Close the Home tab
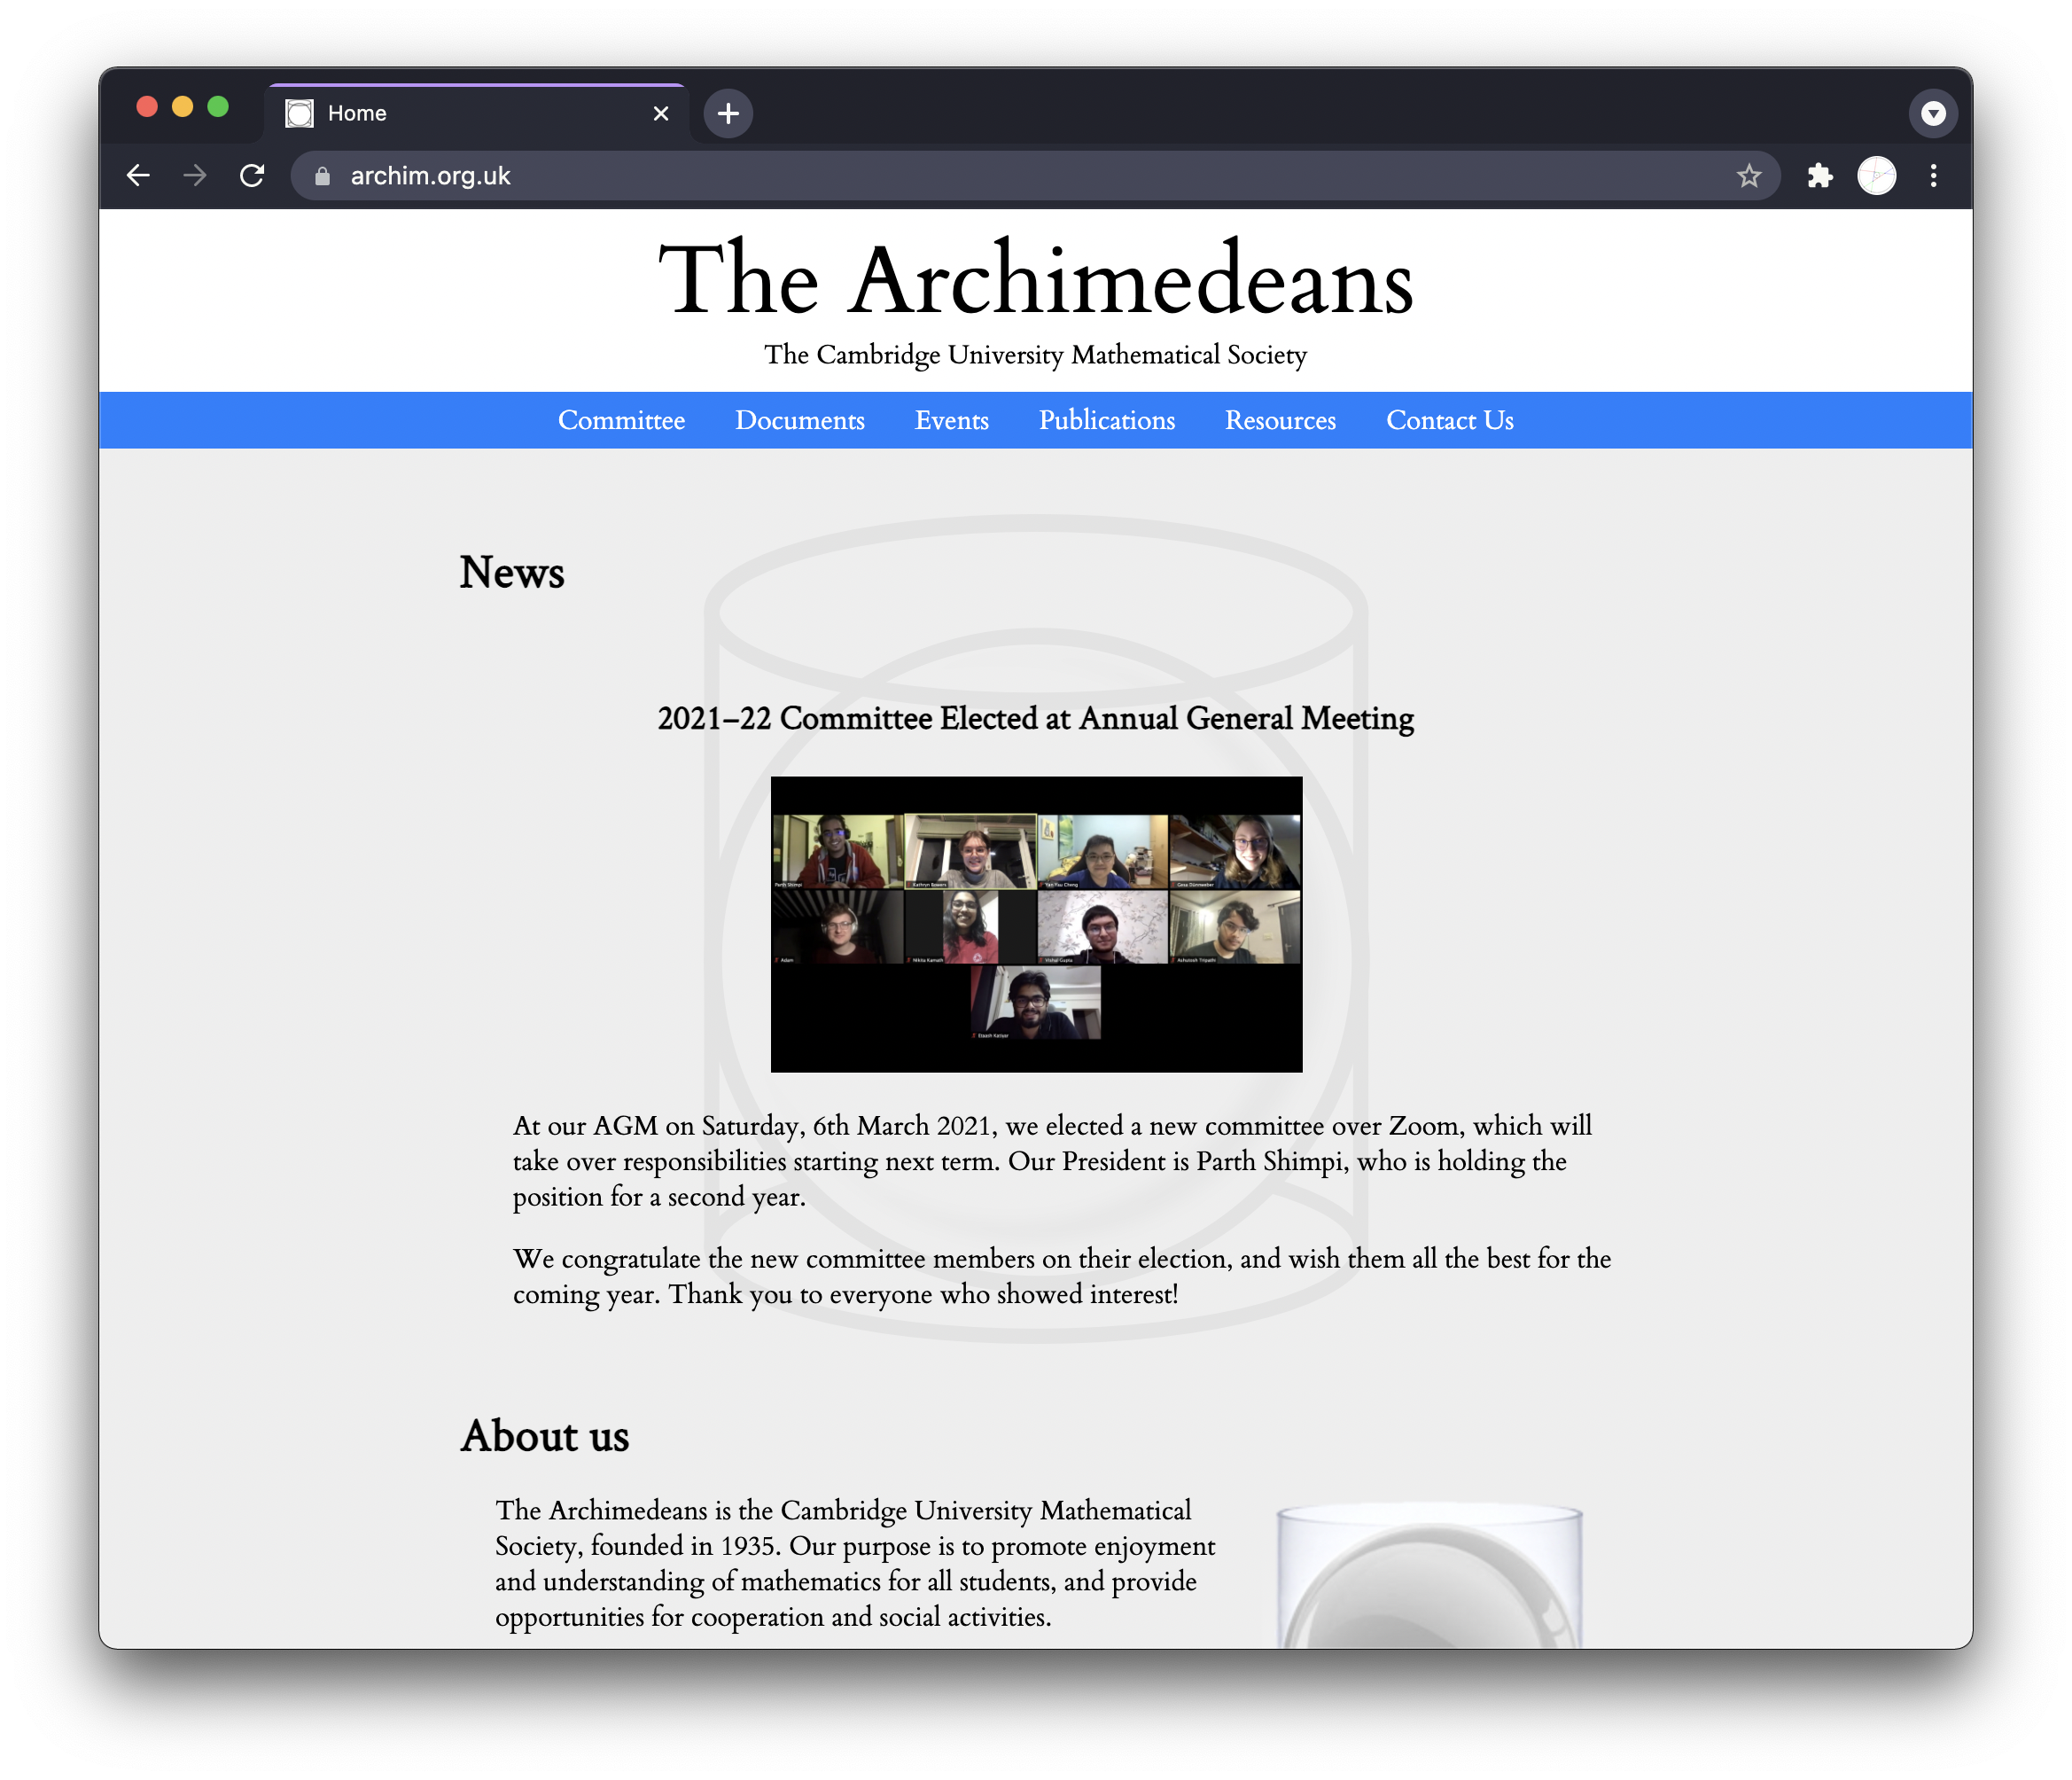Image resolution: width=2072 pixels, height=1780 pixels. pyautogui.click(x=660, y=113)
